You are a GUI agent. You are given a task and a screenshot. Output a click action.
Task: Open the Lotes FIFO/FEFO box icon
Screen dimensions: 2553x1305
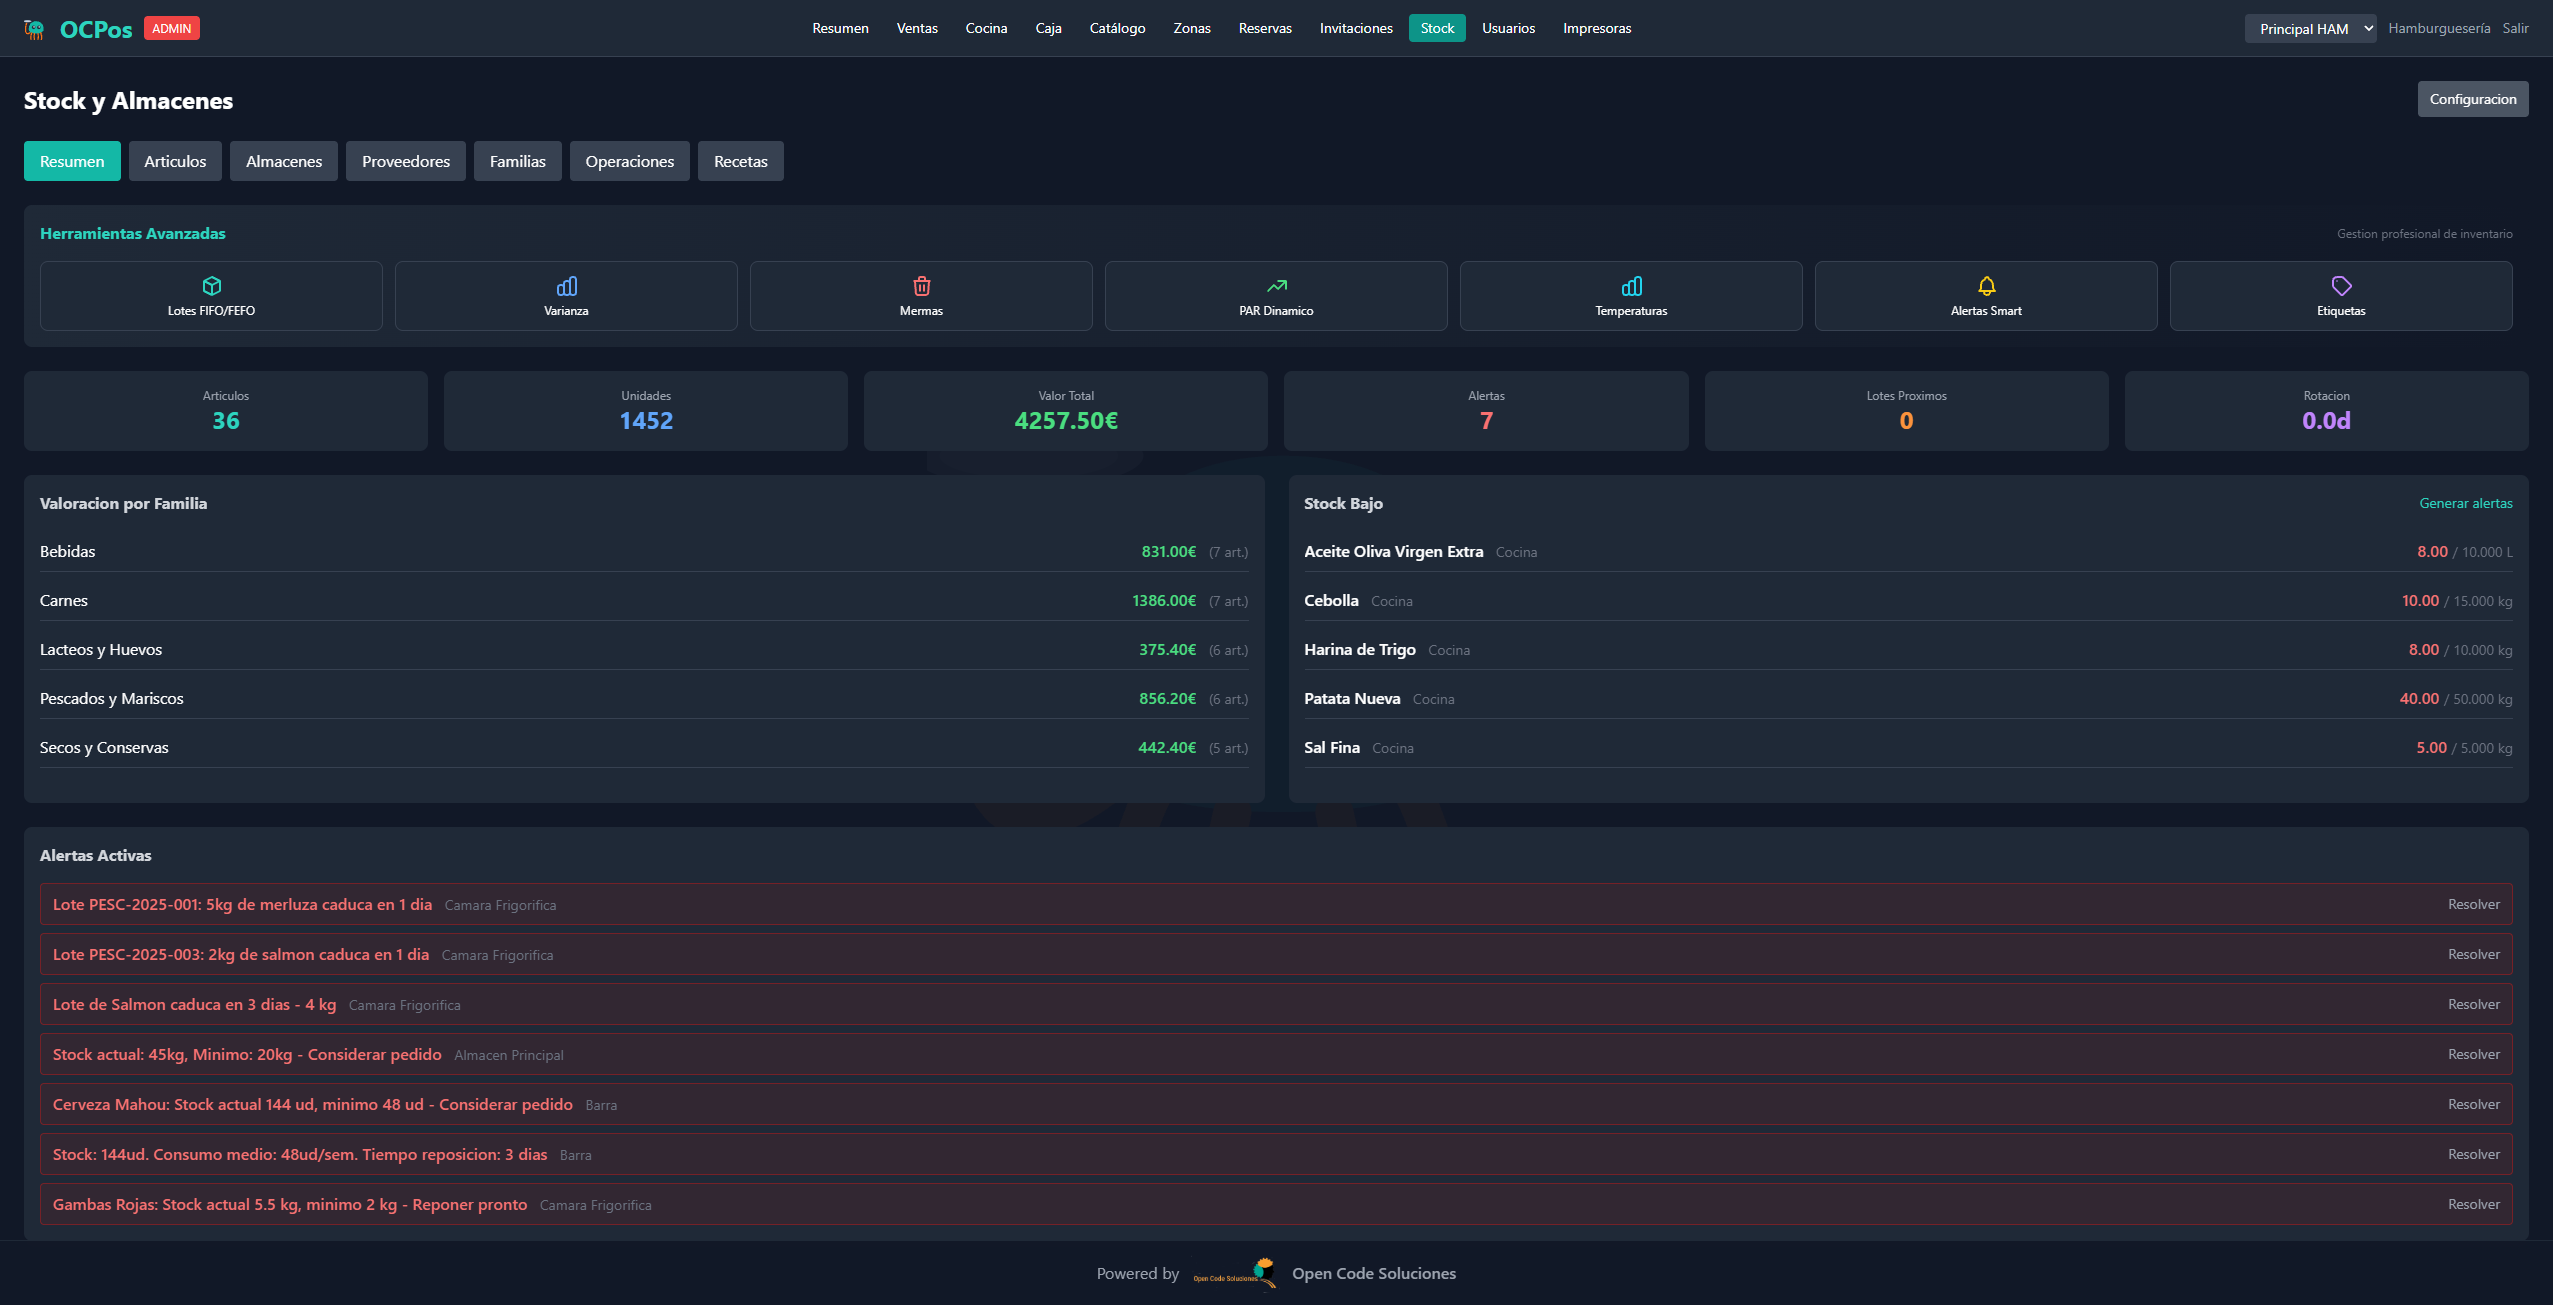211,286
